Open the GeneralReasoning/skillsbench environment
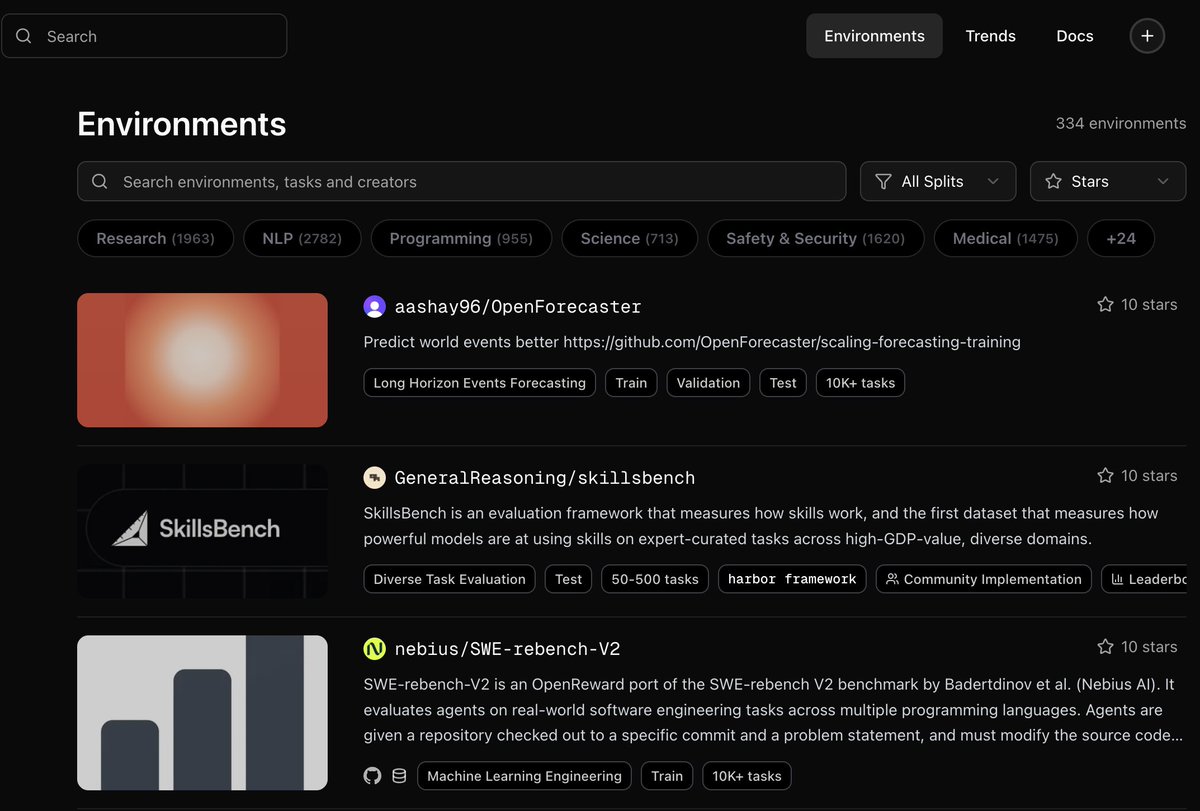 pyautogui.click(x=544, y=478)
